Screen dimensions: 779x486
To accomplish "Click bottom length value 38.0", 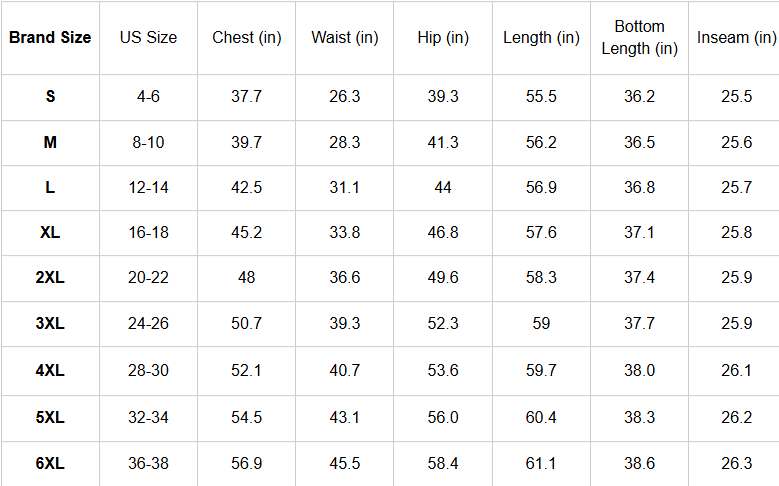I will 639,370.
